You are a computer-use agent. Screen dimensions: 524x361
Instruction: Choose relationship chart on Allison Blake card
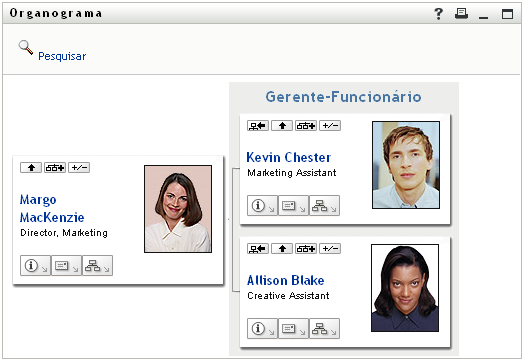tap(306, 249)
